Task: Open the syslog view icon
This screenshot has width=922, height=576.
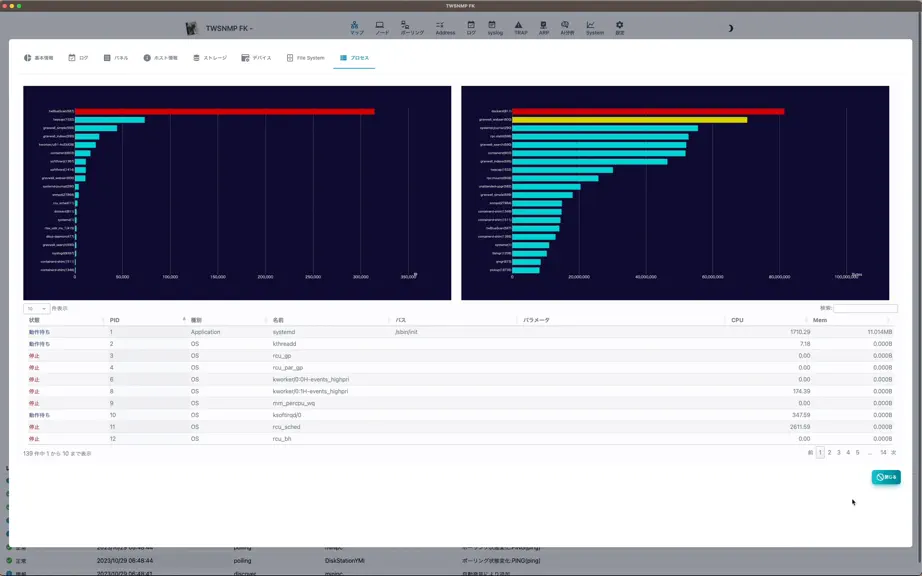Action: (x=495, y=28)
